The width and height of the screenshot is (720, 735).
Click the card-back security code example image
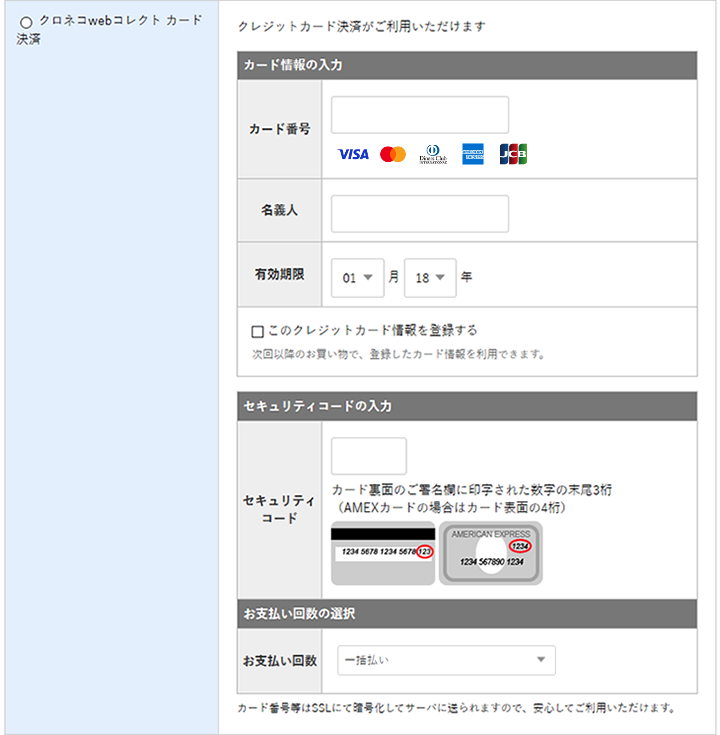tap(383, 553)
